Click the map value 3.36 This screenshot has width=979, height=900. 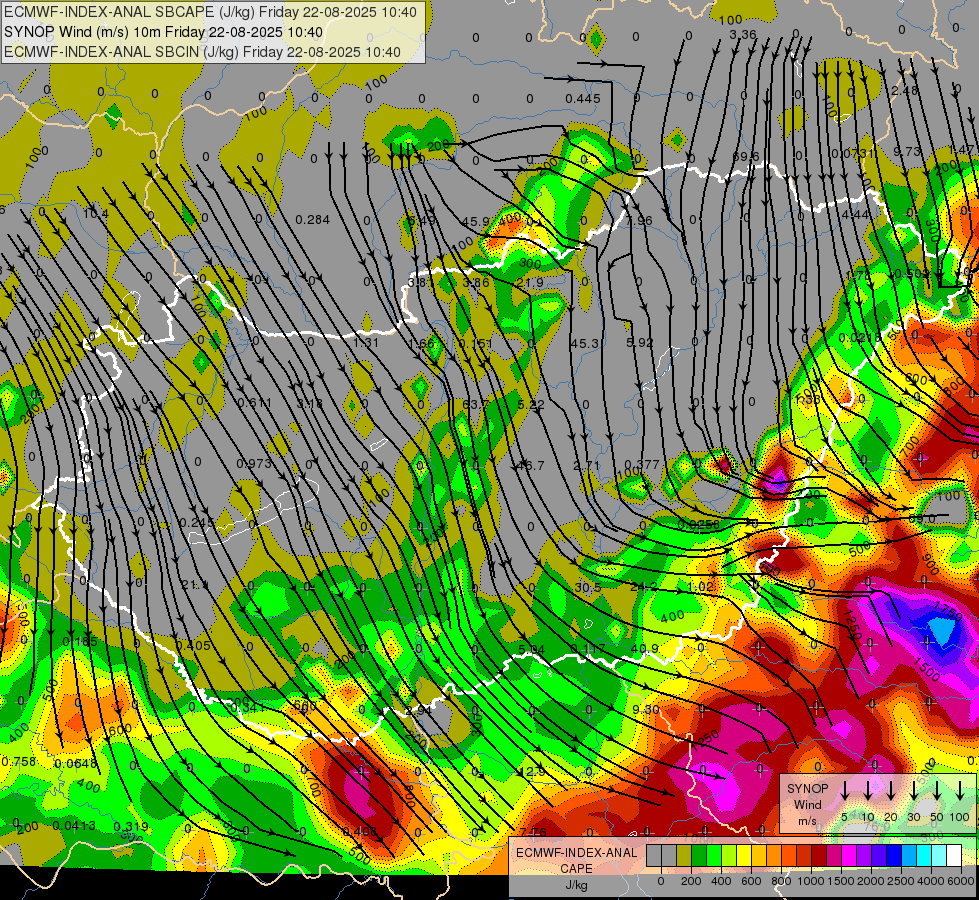(x=743, y=35)
